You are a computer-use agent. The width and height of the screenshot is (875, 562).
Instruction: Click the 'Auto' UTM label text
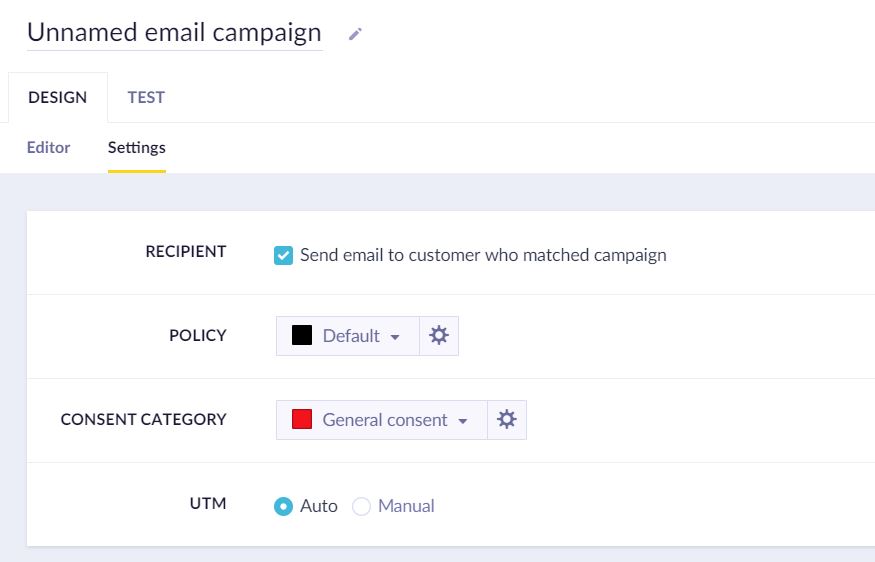319,506
